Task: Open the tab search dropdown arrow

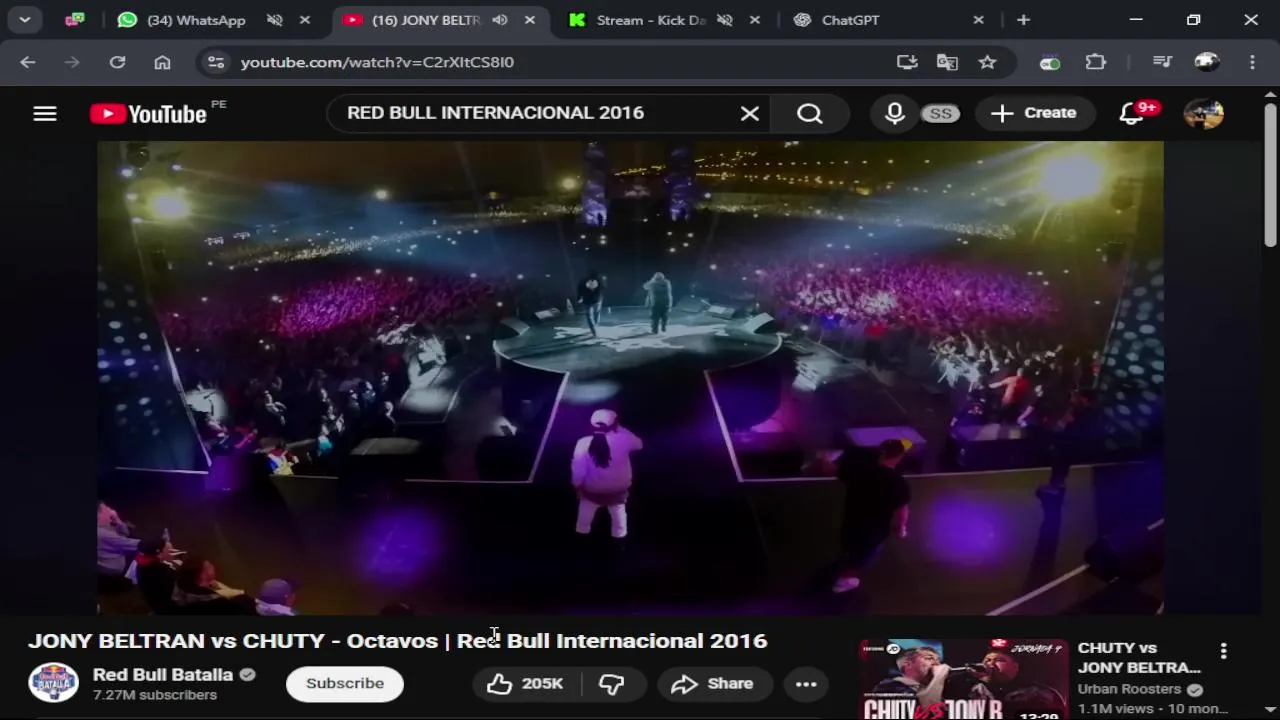Action: tap(24, 20)
